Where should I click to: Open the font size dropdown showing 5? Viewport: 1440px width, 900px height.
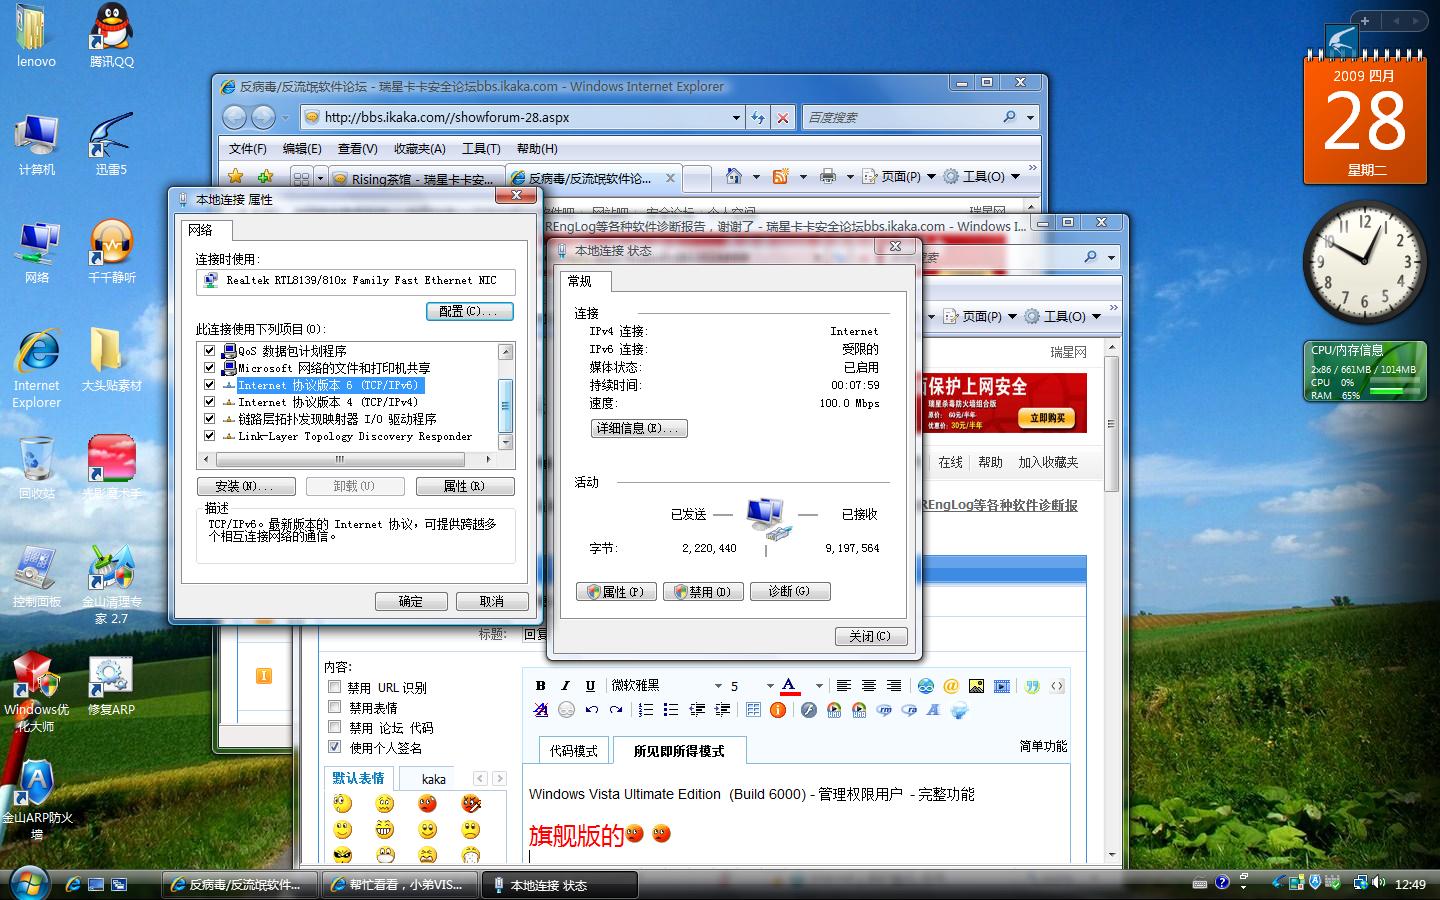[752, 686]
